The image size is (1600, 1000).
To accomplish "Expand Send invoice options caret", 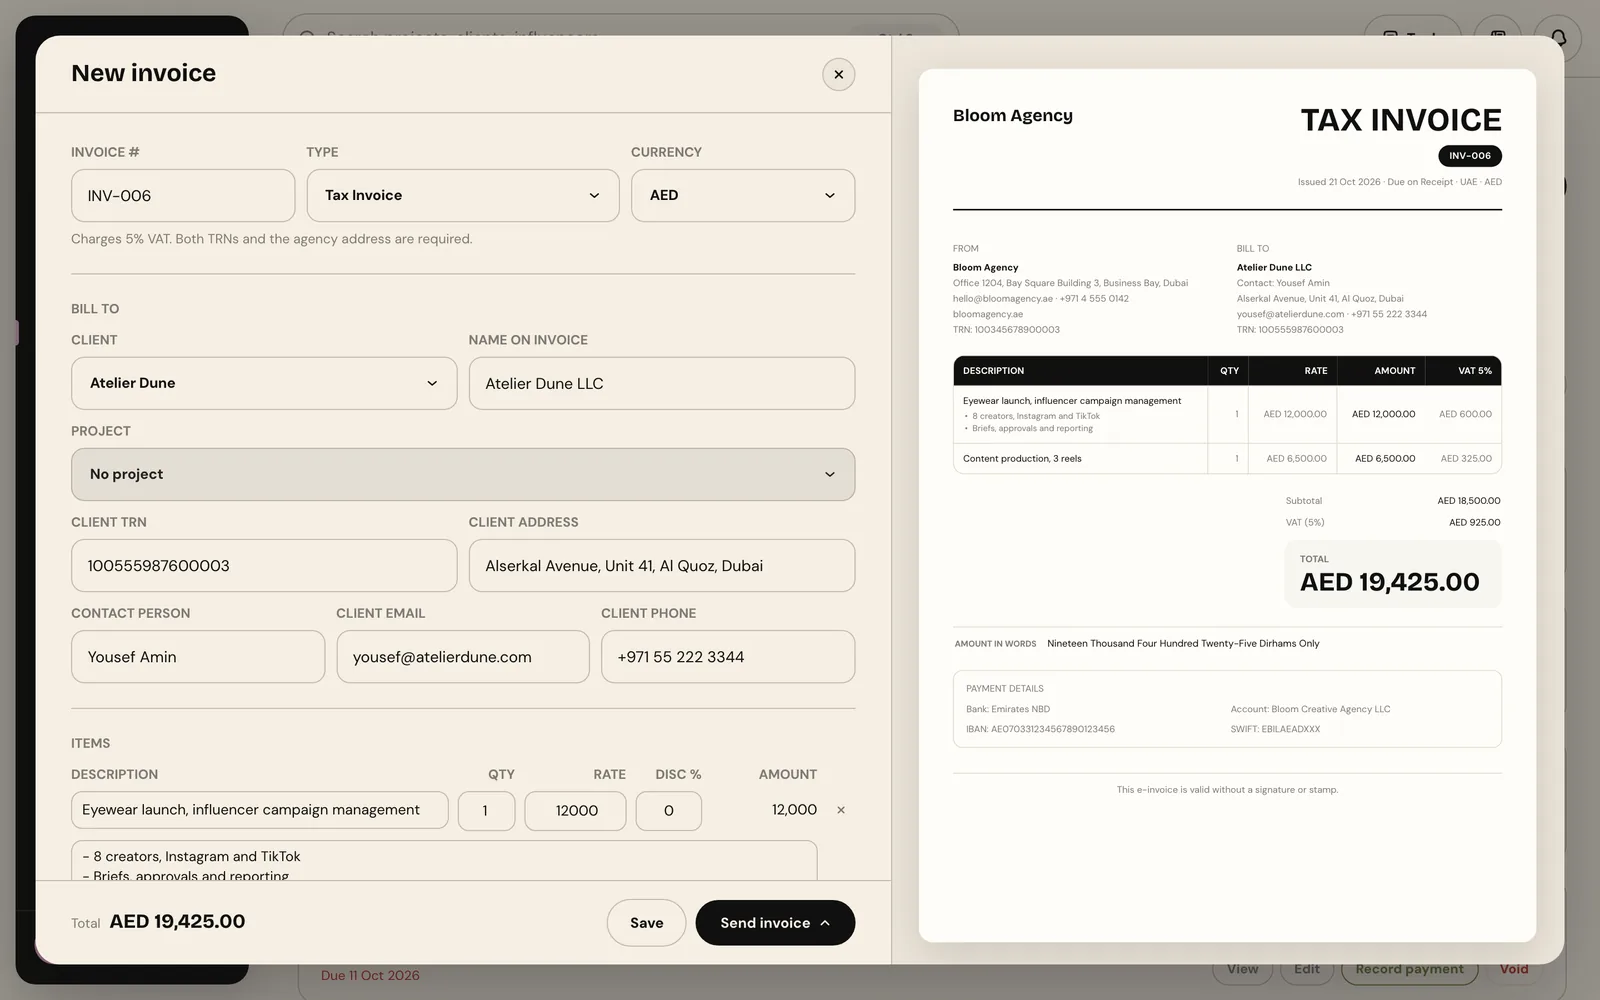I will pyautogui.click(x=825, y=923).
